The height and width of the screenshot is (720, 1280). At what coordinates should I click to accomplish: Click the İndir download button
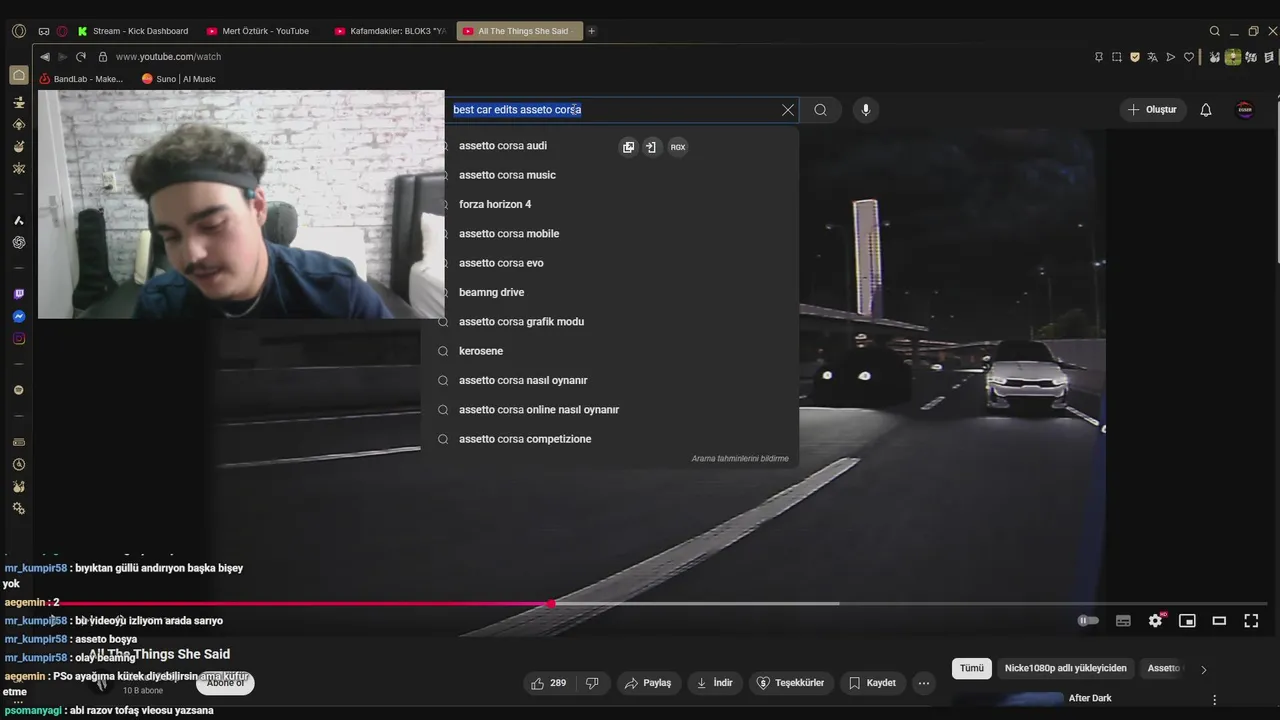(x=715, y=683)
